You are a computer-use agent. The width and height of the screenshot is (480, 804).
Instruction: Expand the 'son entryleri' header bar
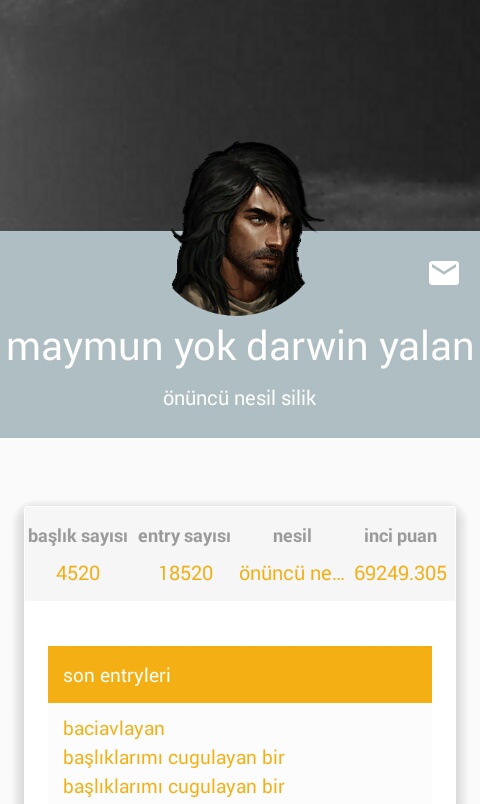[240, 674]
